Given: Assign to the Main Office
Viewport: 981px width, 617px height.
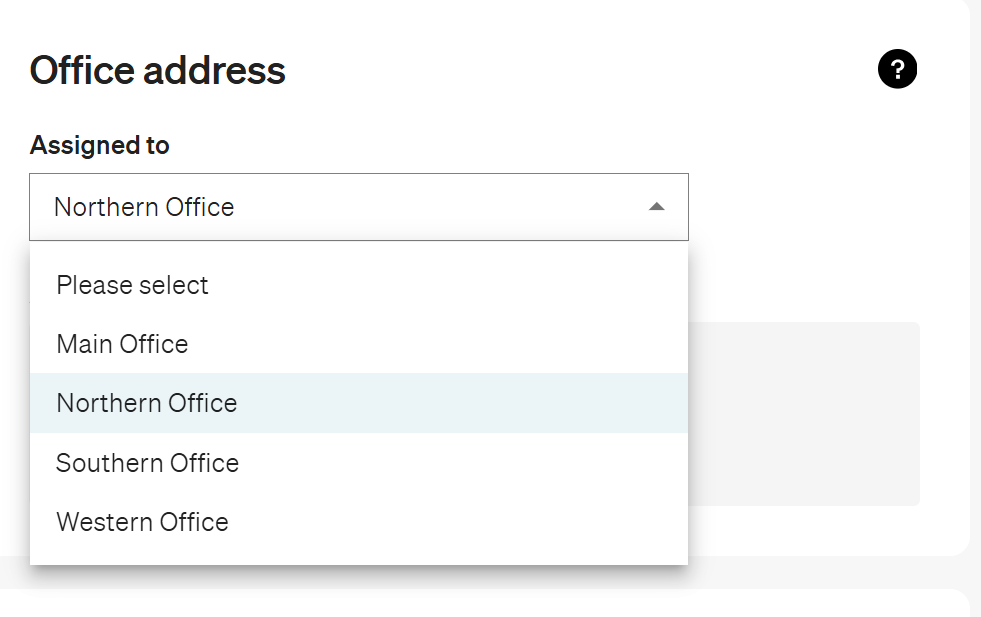Looking at the screenshot, I should pyautogui.click(x=358, y=344).
